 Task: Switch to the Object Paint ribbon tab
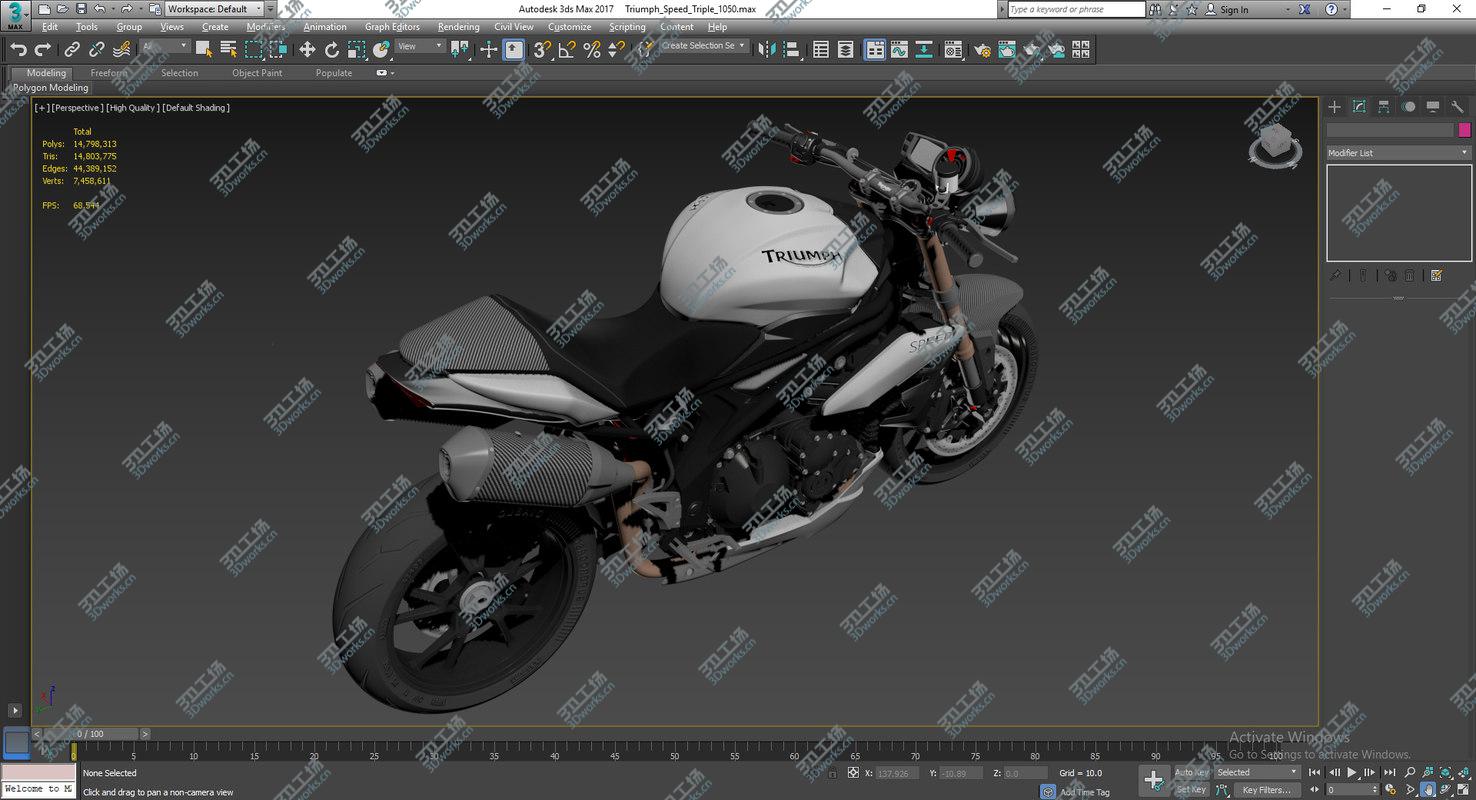[257, 73]
